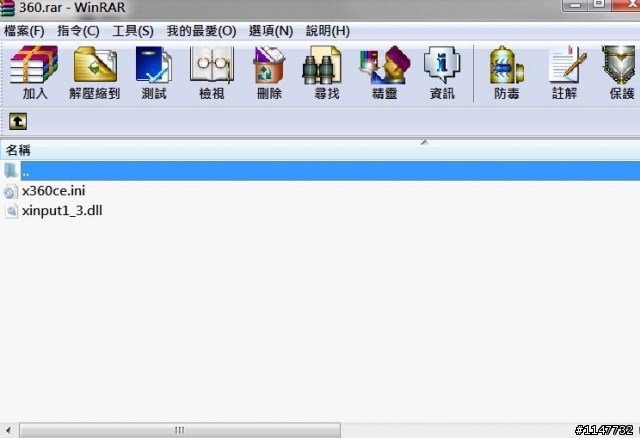Click the 加入 (Add) toolbar icon
The image size is (640, 438).
tap(34, 73)
